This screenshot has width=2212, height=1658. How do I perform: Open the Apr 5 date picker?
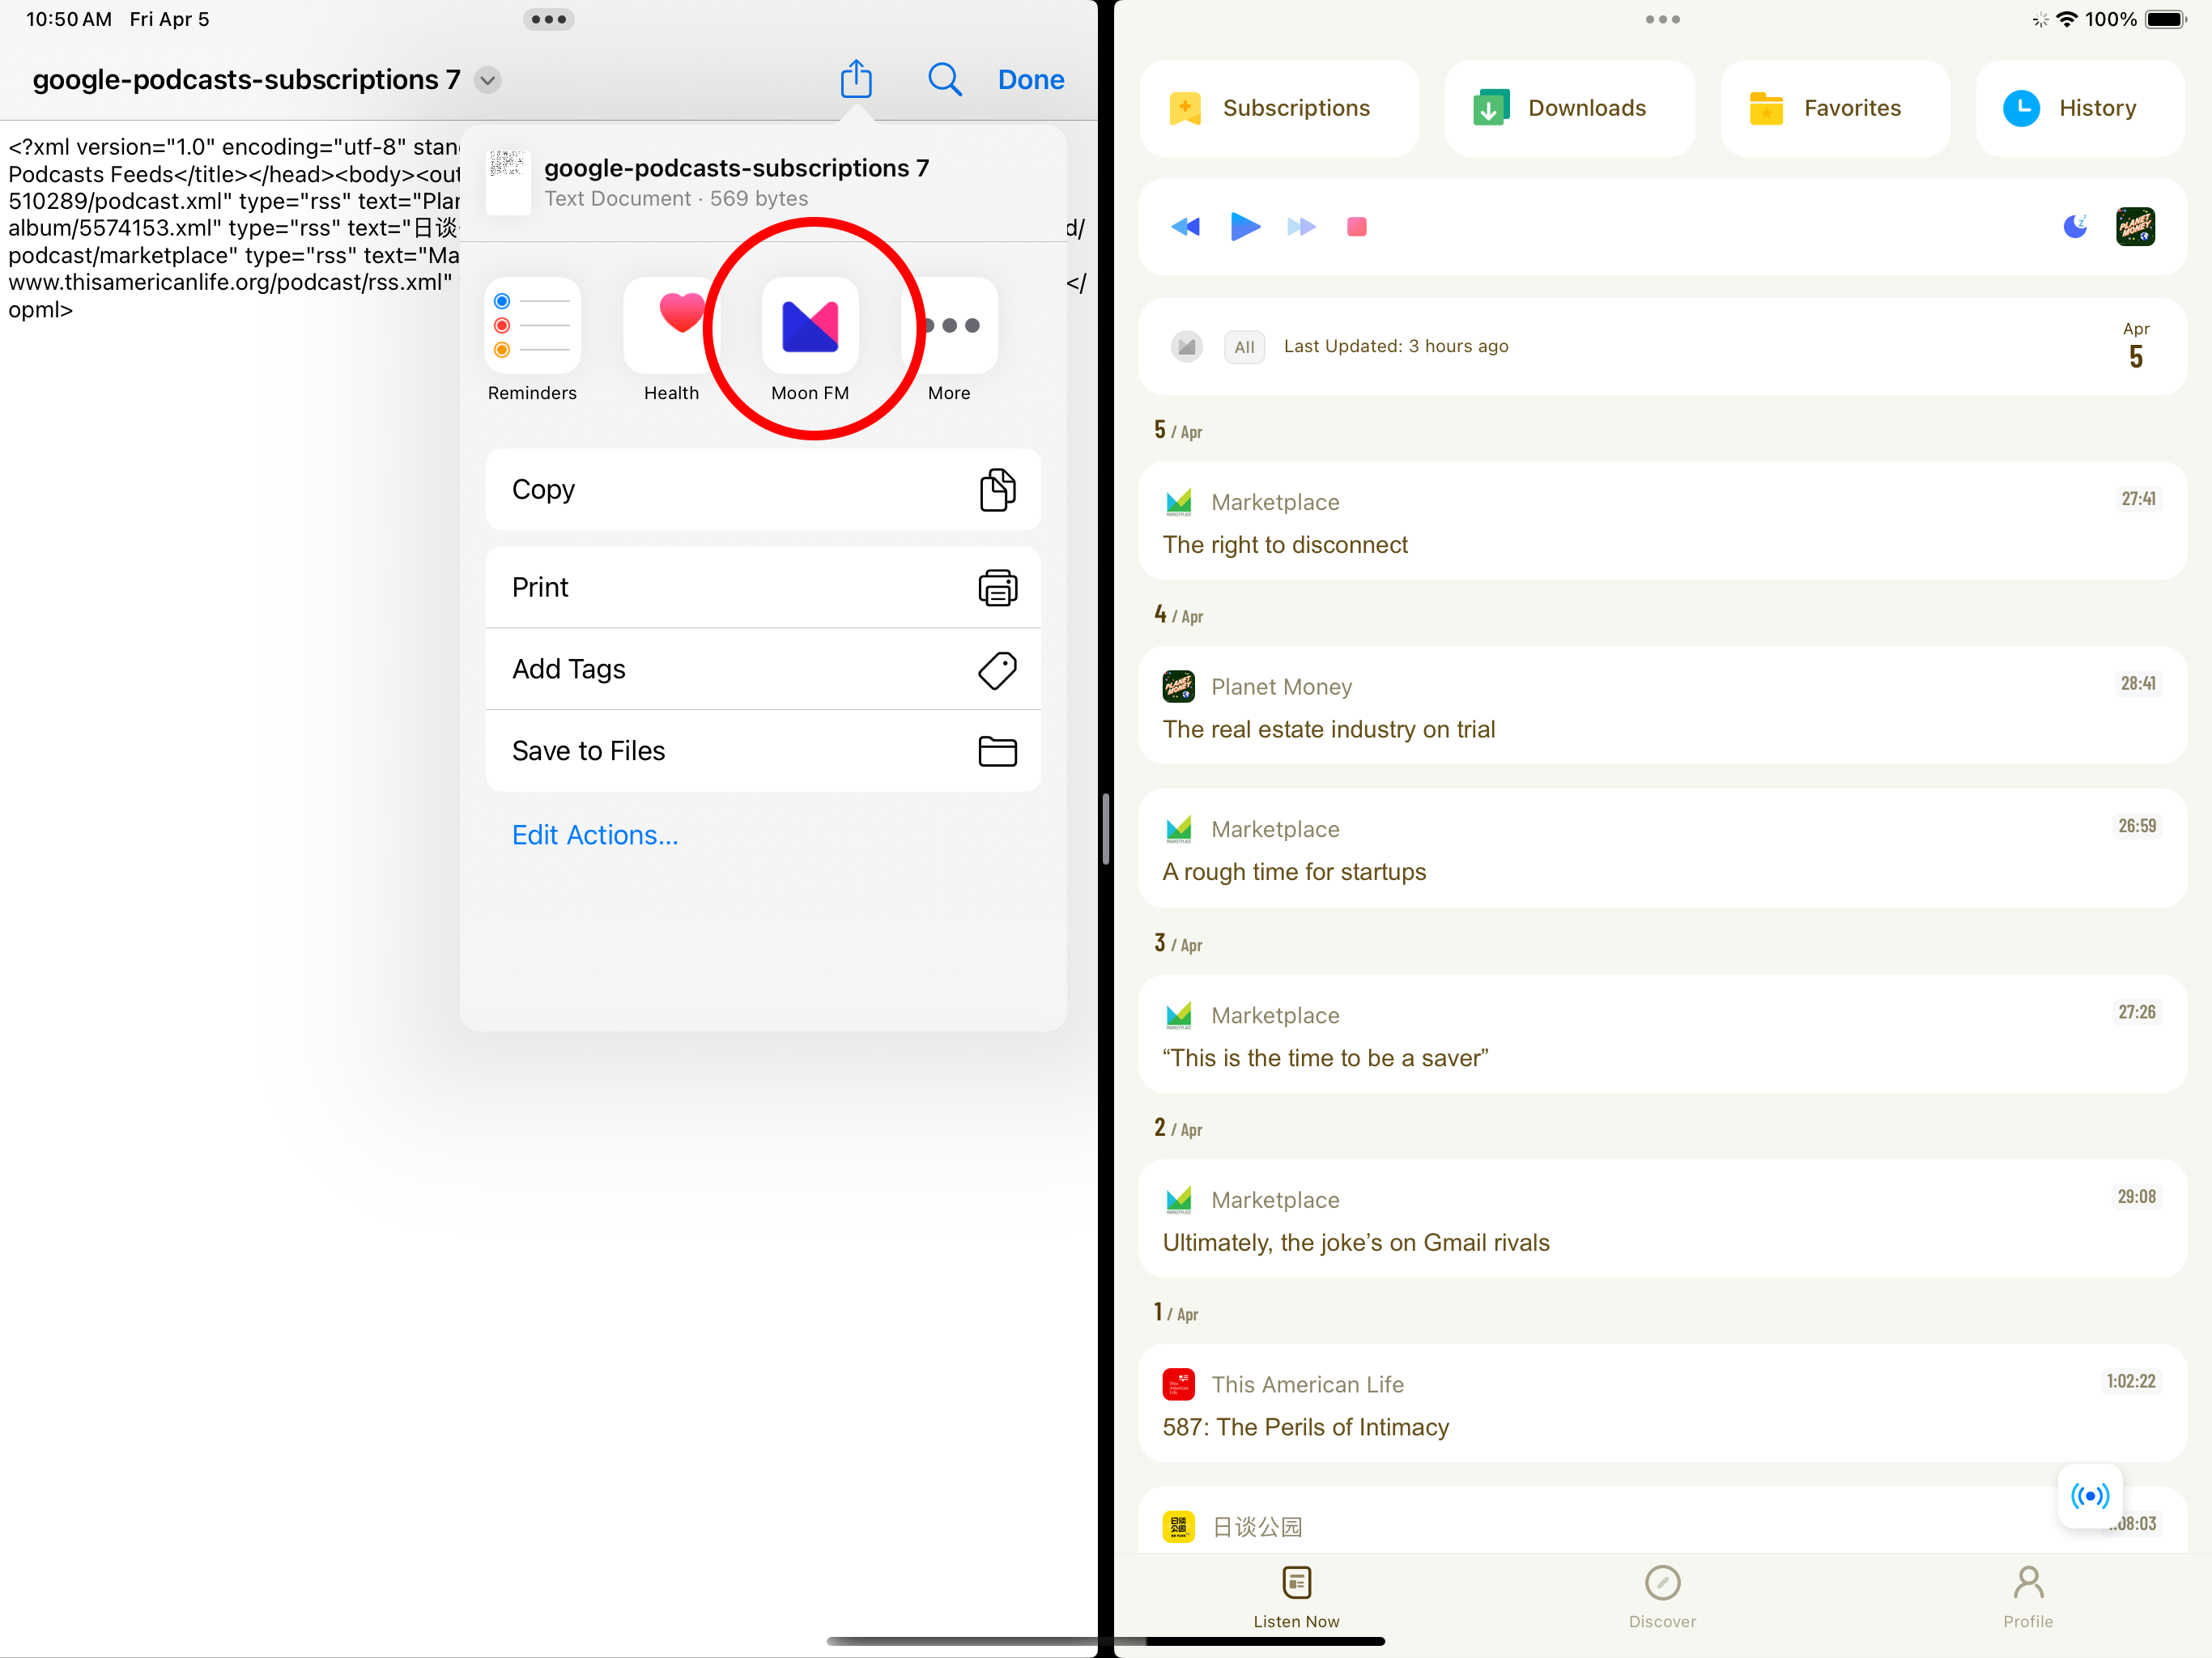(2135, 346)
